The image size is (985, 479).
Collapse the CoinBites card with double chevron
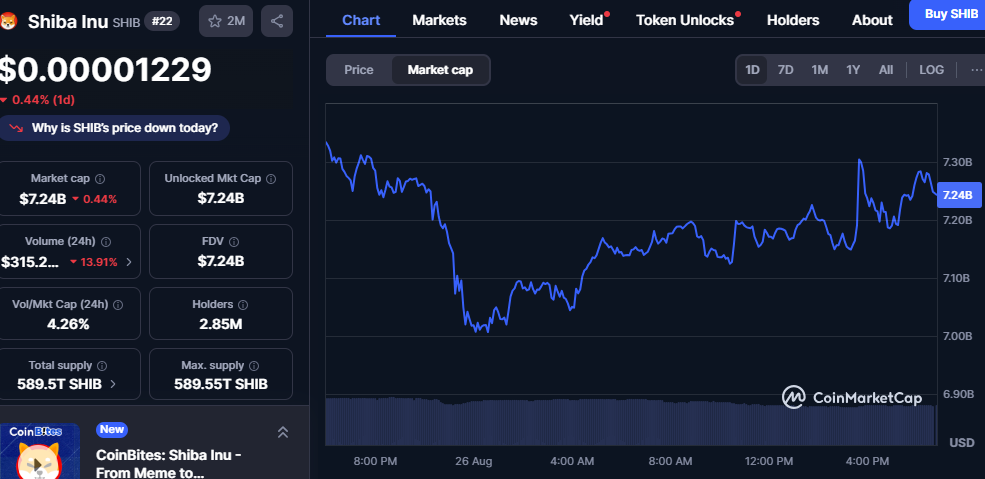pyautogui.click(x=283, y=432)
